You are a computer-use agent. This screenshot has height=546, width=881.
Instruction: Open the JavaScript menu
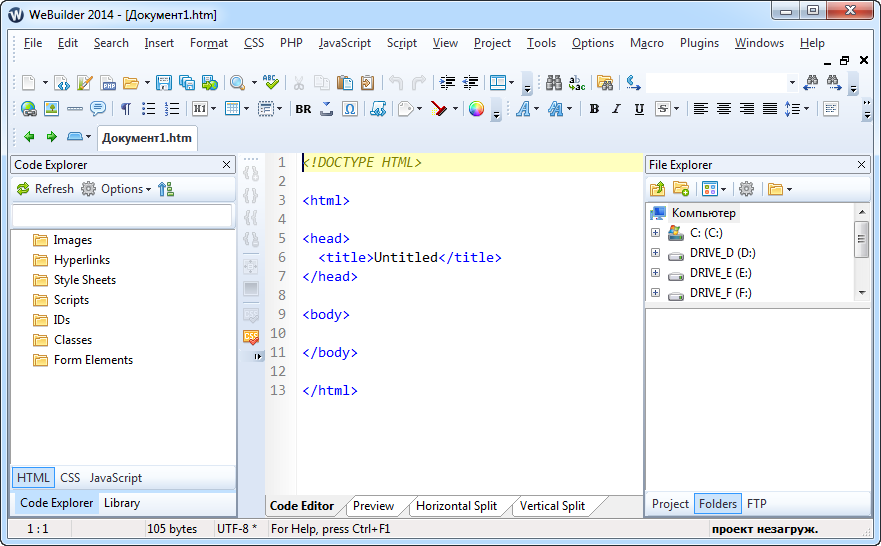[x=344, y=43]
